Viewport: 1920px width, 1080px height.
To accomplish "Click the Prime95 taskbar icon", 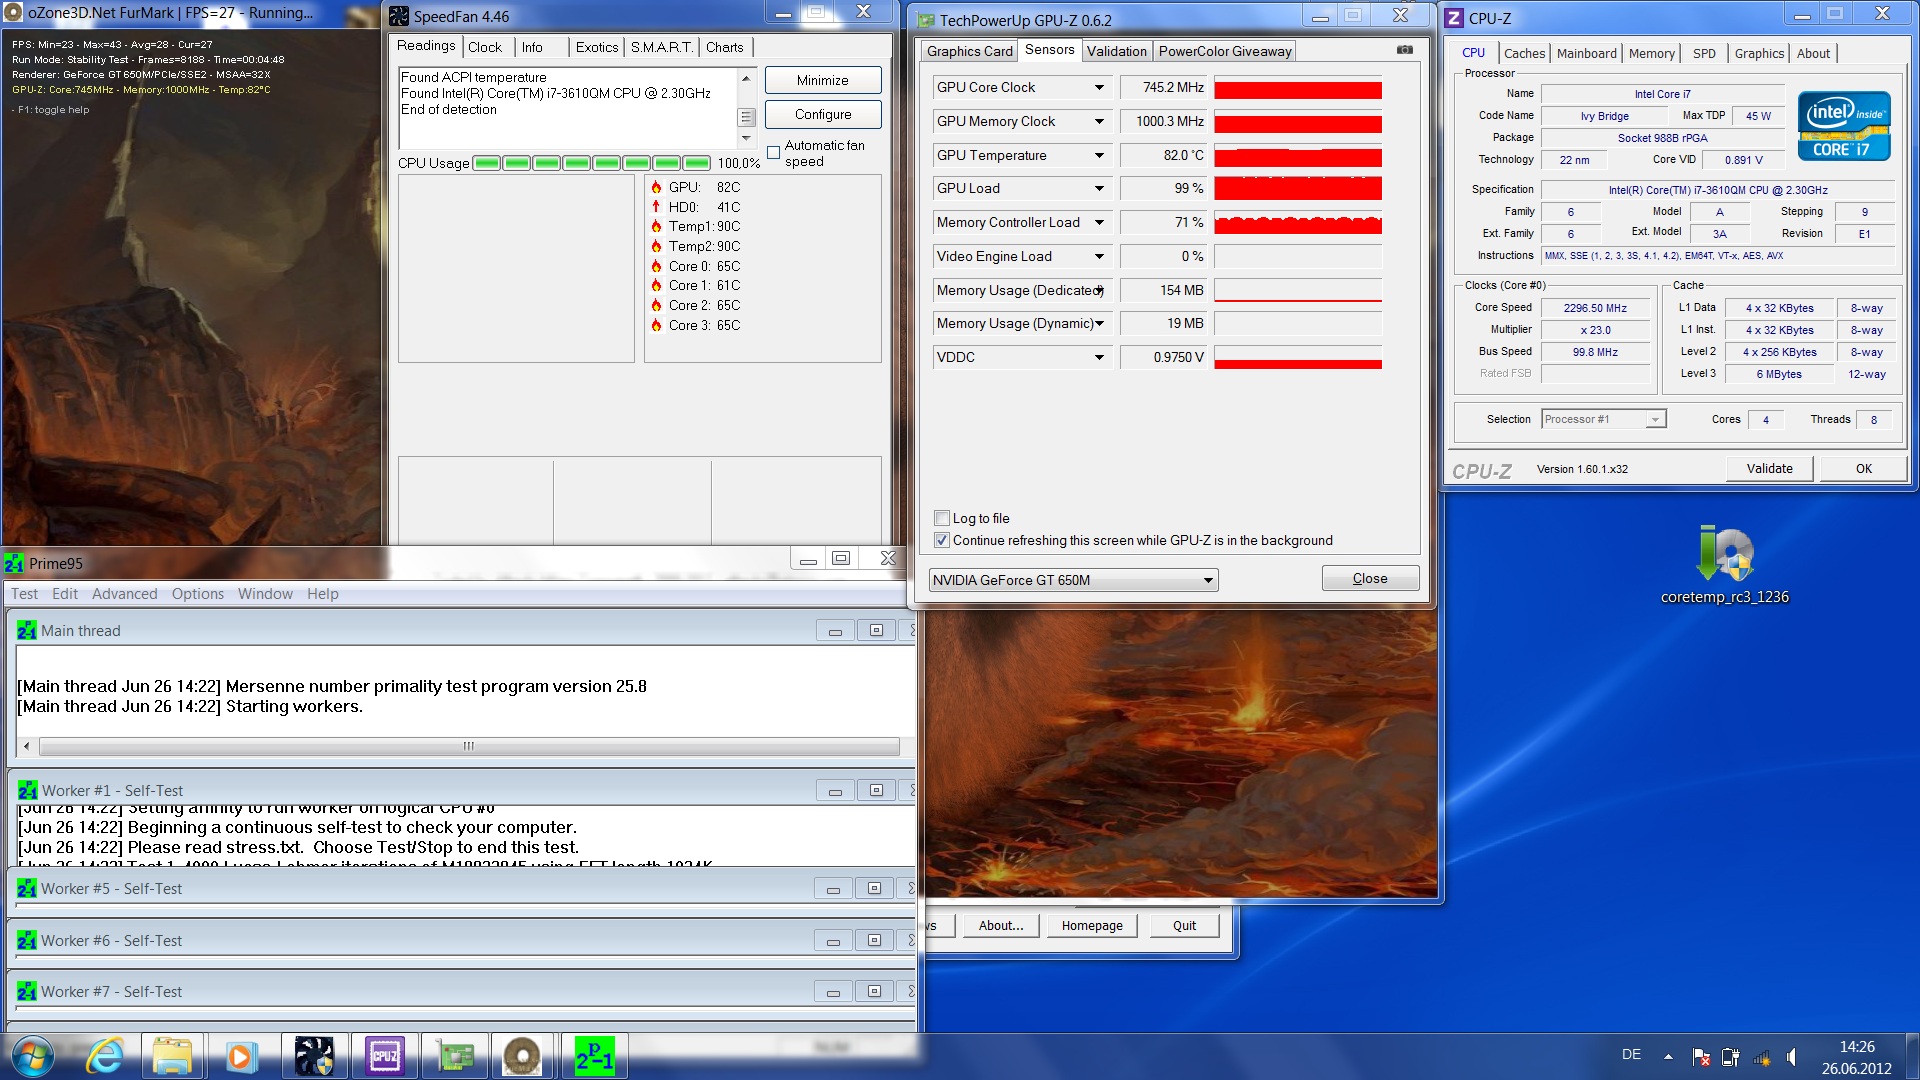I will click(x=594, y=1057).
